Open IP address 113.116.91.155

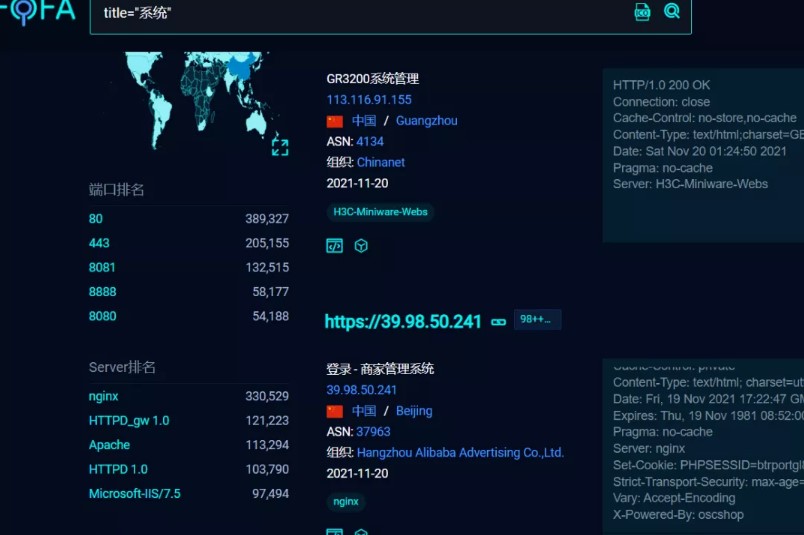[369, 100]
